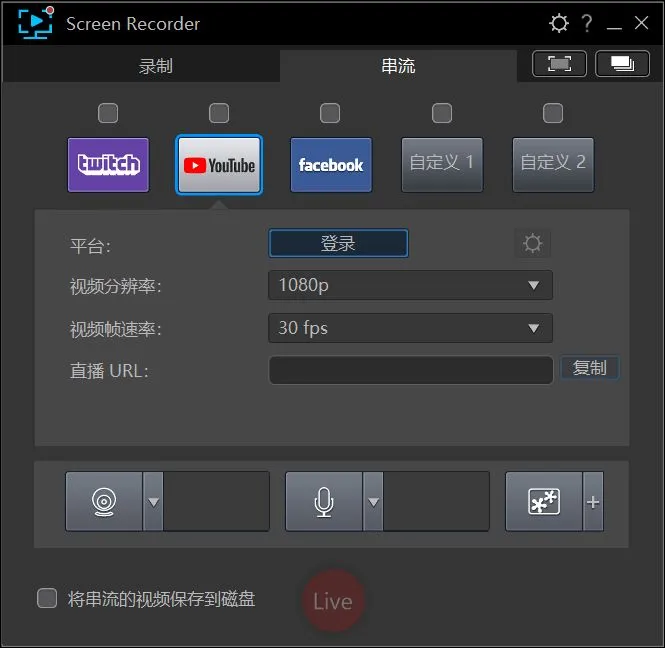The height and width of the screenshot is (648, 665).
Task: Select the Facebook streaming platform
Action: tap(331, 165)
